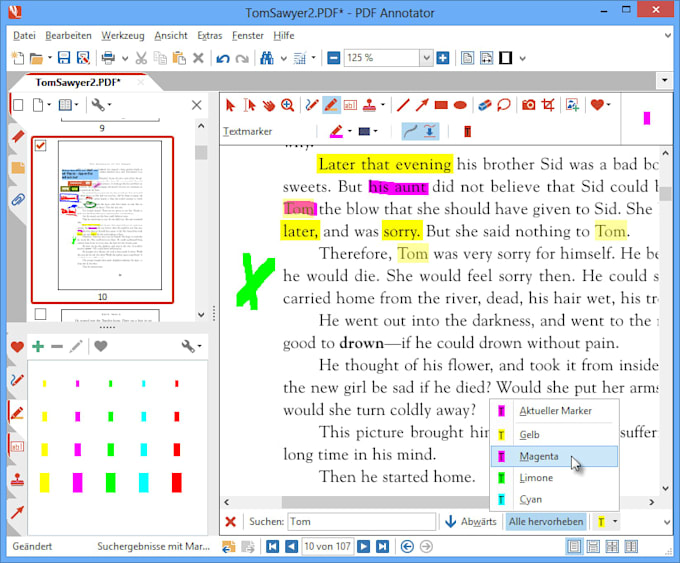This screenshot has width=680, height=563.
Task: Open the Datei menu
Action: click(24, 36)
